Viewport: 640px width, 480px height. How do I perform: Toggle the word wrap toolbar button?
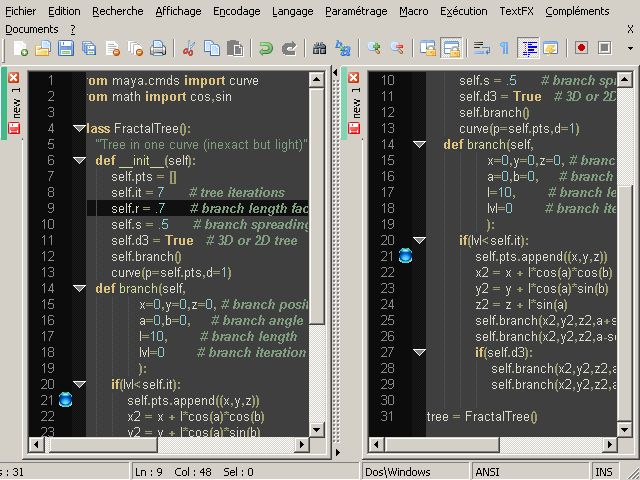[x=480, y=48]
